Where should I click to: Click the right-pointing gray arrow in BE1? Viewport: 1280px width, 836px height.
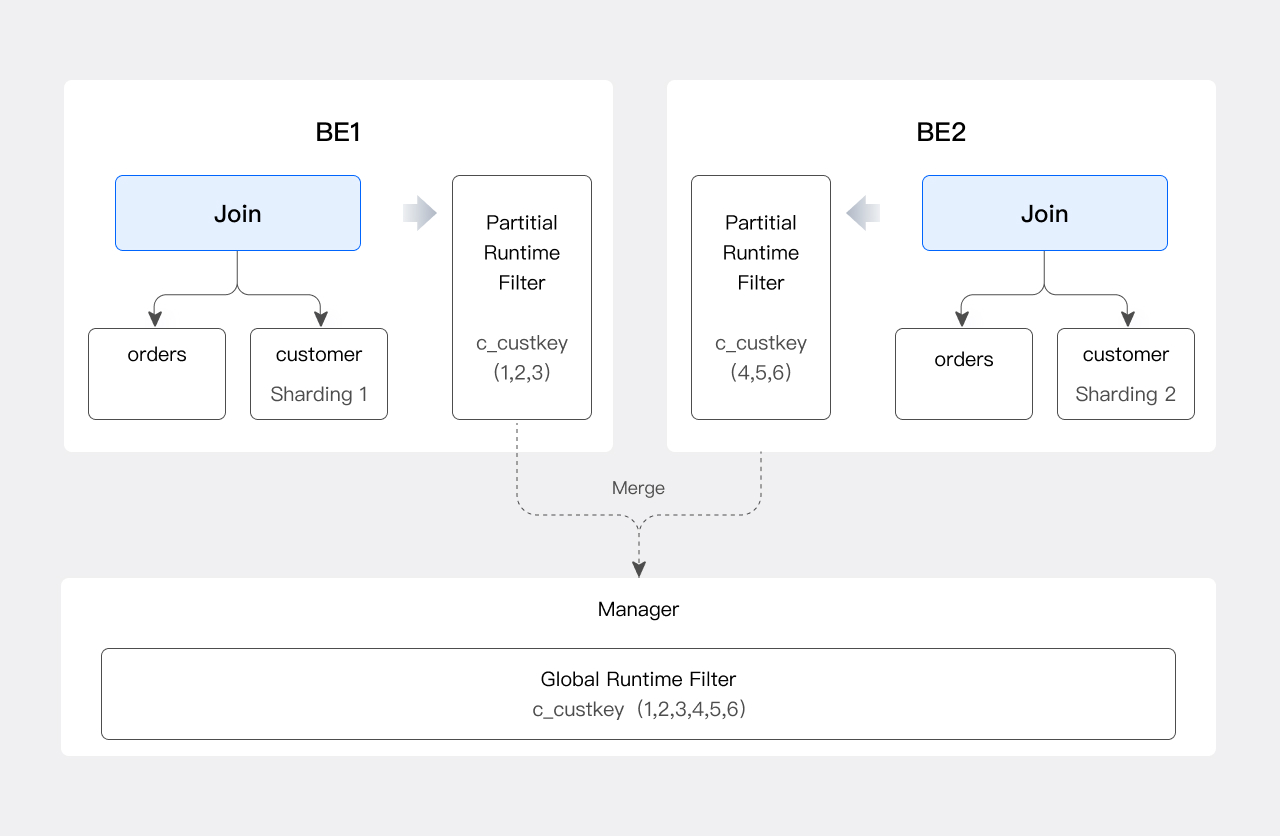click(x=421, y=213)
